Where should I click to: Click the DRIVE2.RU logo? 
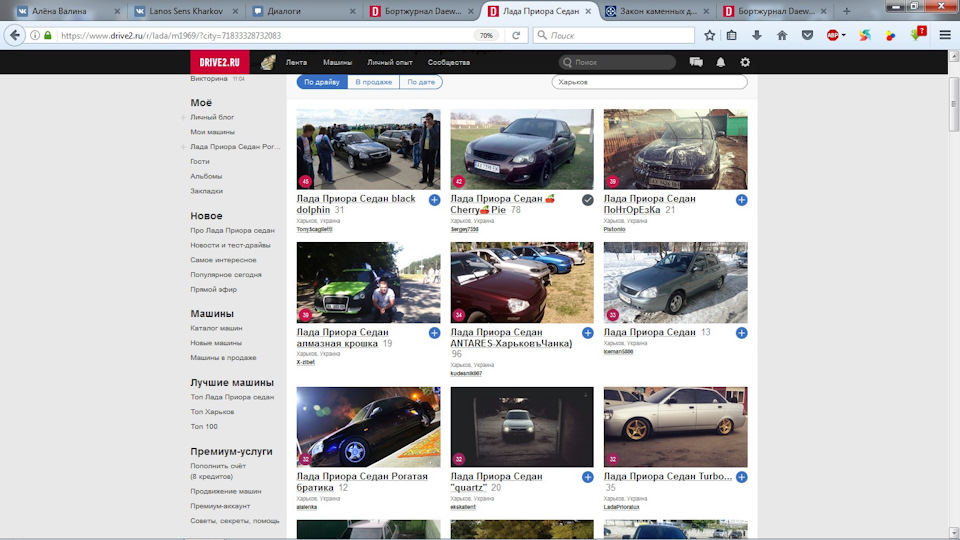220,62
